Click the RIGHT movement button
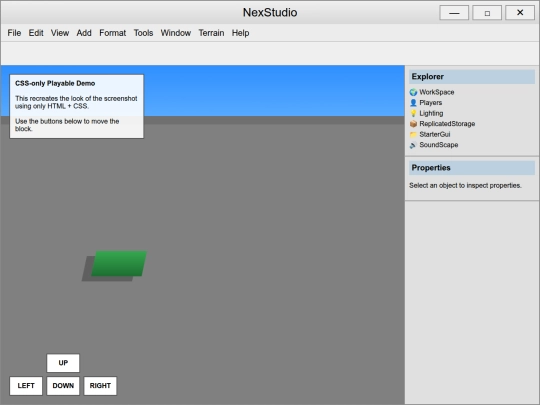This screenshot has height=405, width=540. pos(100,386)
